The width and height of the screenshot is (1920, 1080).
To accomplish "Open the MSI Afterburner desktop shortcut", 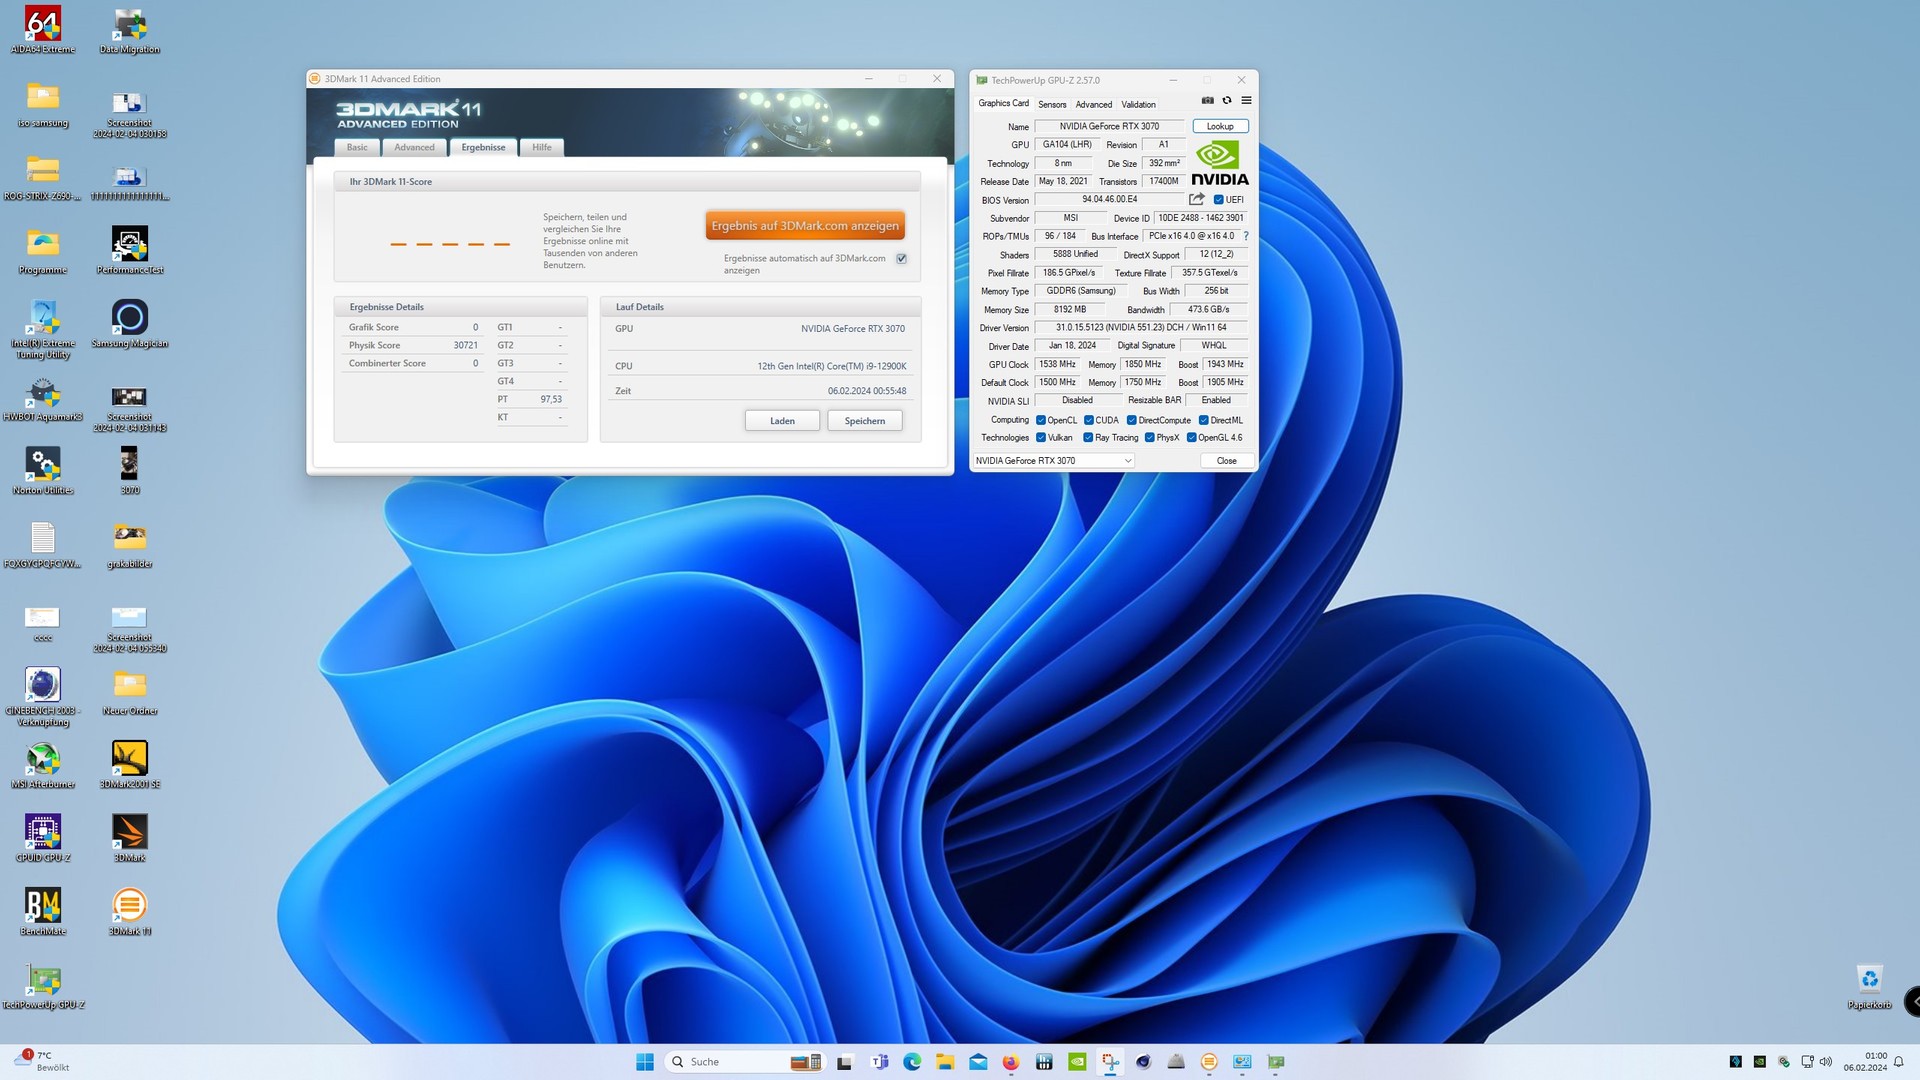I will click(43, 766).
